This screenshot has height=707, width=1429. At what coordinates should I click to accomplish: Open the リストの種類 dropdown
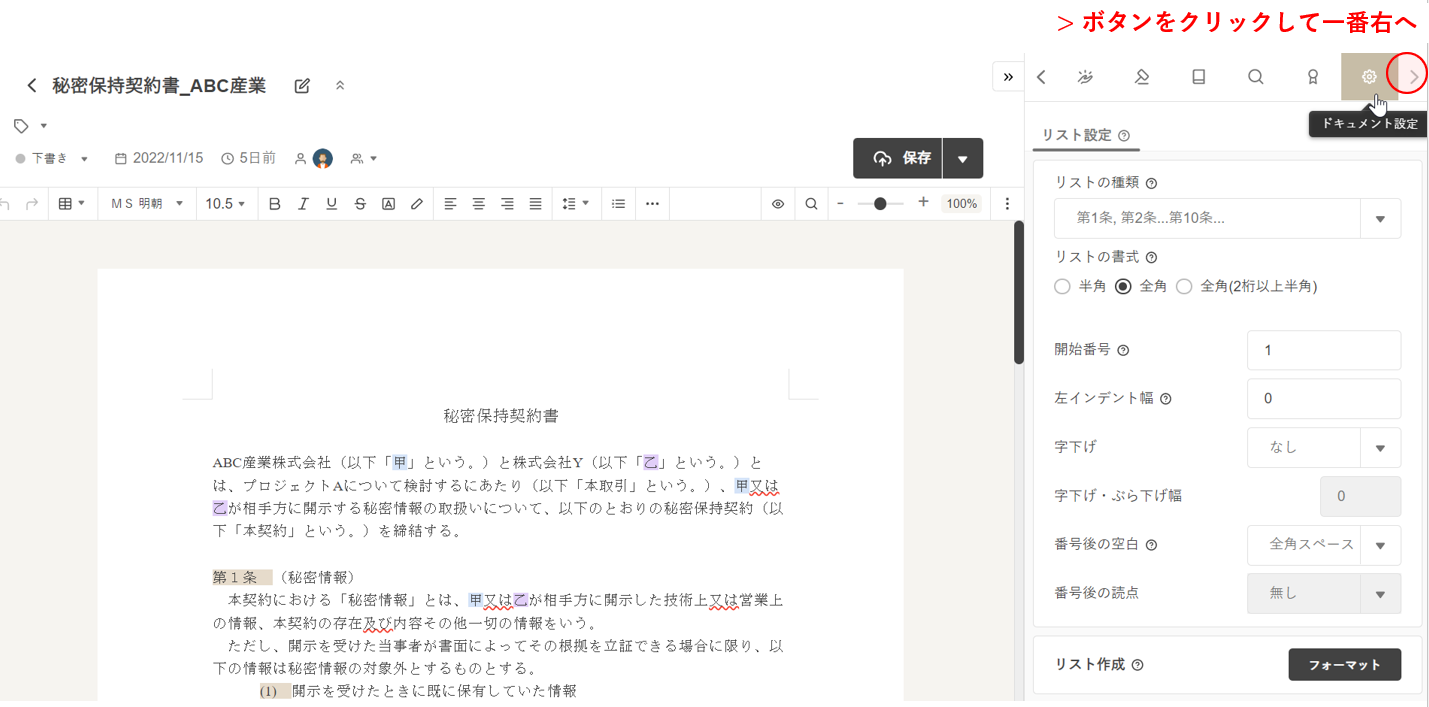tap(1227, 218)
